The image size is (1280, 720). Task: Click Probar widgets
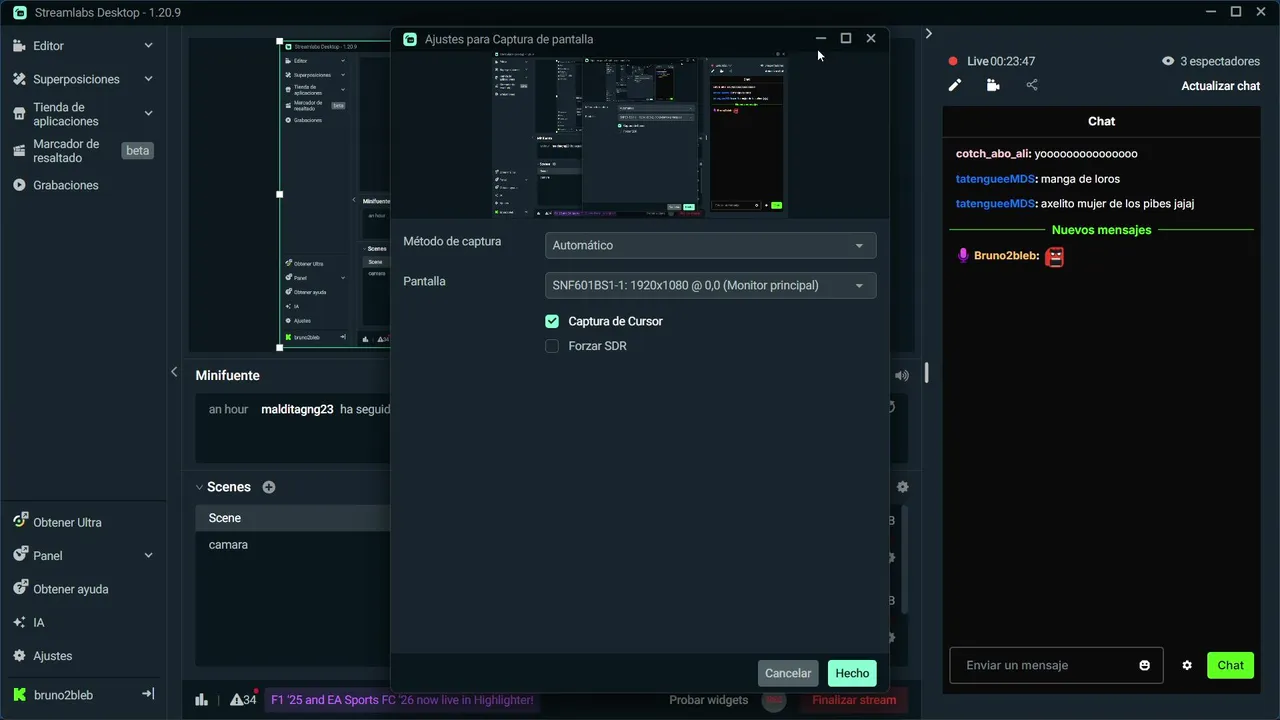pos(708,700)
